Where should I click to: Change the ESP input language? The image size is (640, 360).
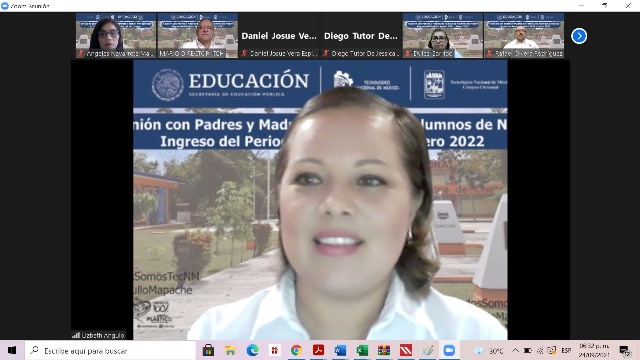(x=566, y=351)
